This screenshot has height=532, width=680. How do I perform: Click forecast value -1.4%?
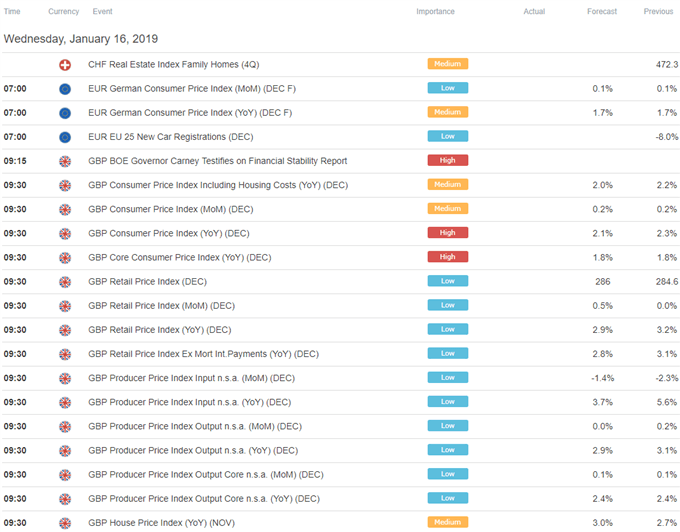(602, 379)
